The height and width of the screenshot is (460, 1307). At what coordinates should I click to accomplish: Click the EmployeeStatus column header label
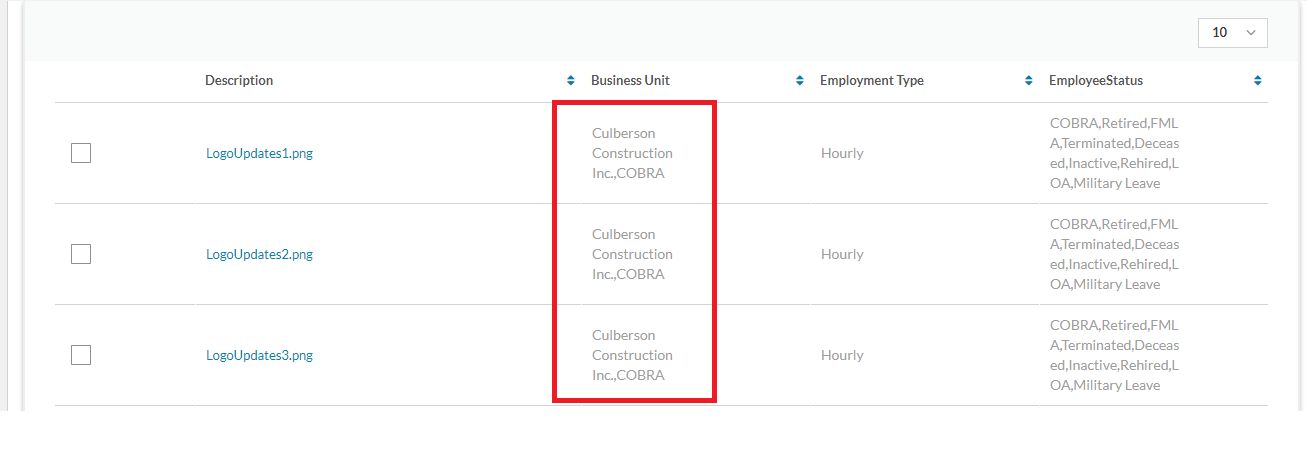1095,81
